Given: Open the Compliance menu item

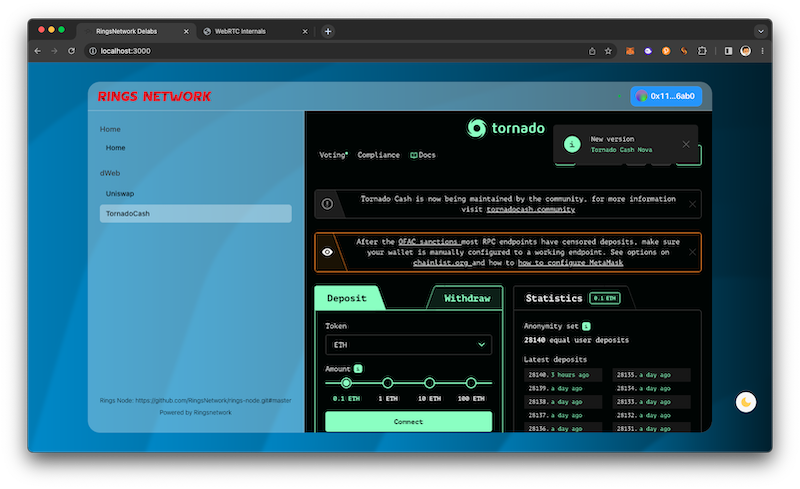Looking at the screenshot, I should (379, 155).
